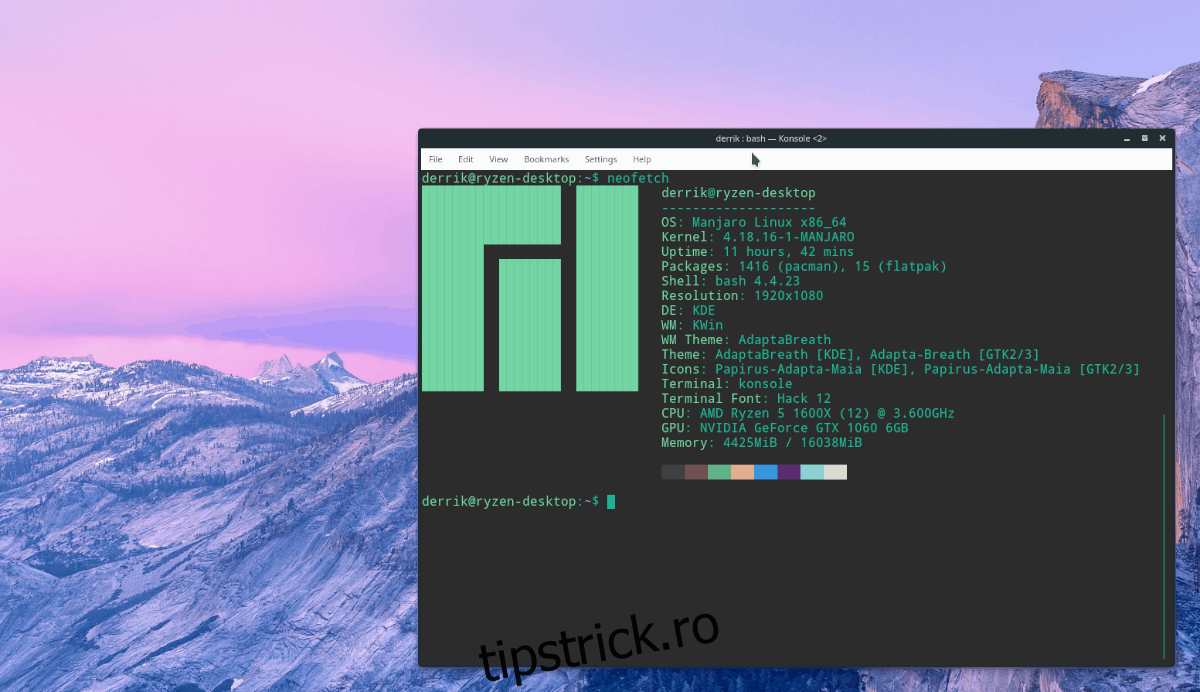Close the Konsole window
This screenshot has width=1200, height=692.
point(1162,138)
